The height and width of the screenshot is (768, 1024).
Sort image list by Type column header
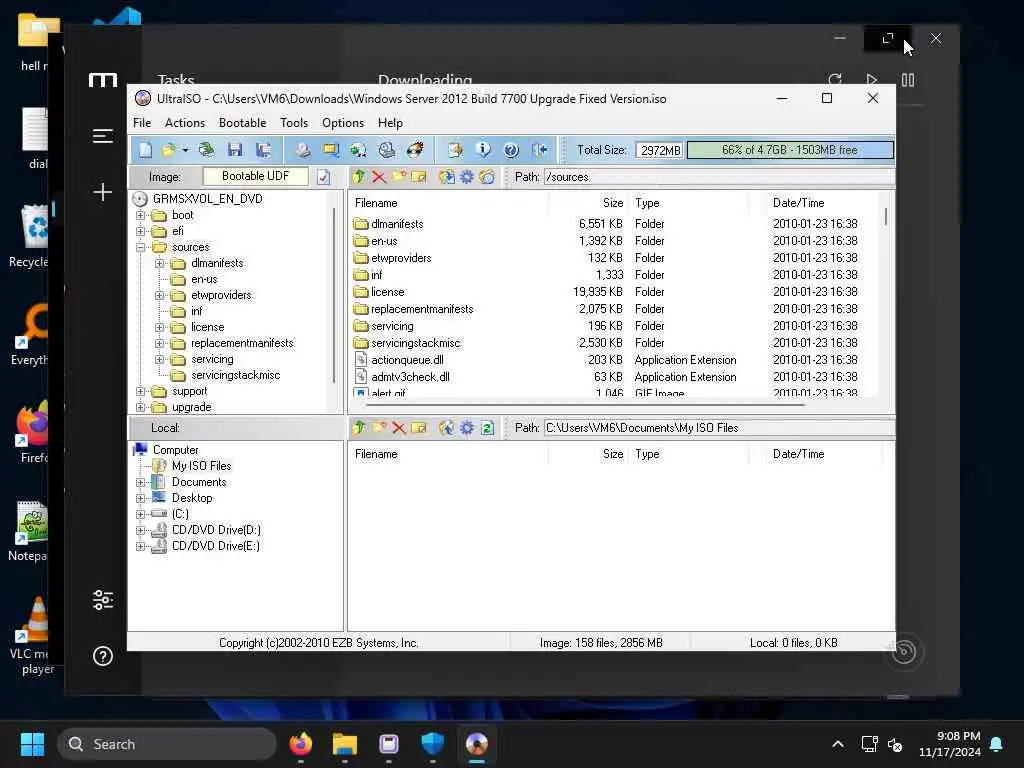[688, 203]
